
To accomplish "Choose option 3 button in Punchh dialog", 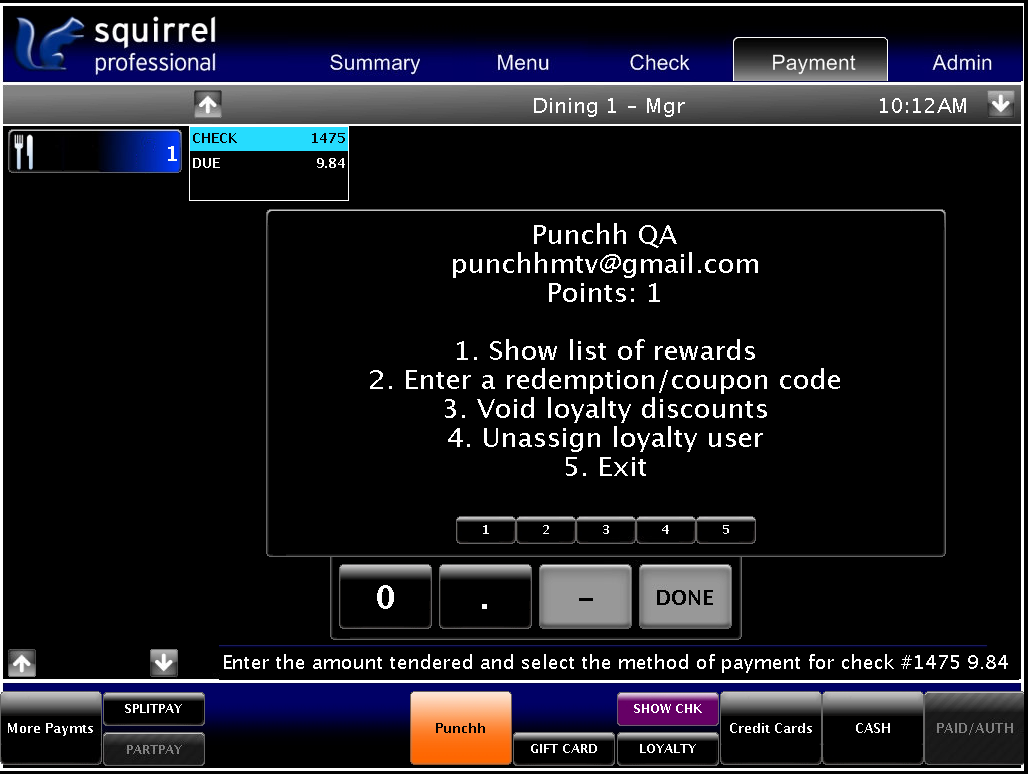I will [606, 530].
